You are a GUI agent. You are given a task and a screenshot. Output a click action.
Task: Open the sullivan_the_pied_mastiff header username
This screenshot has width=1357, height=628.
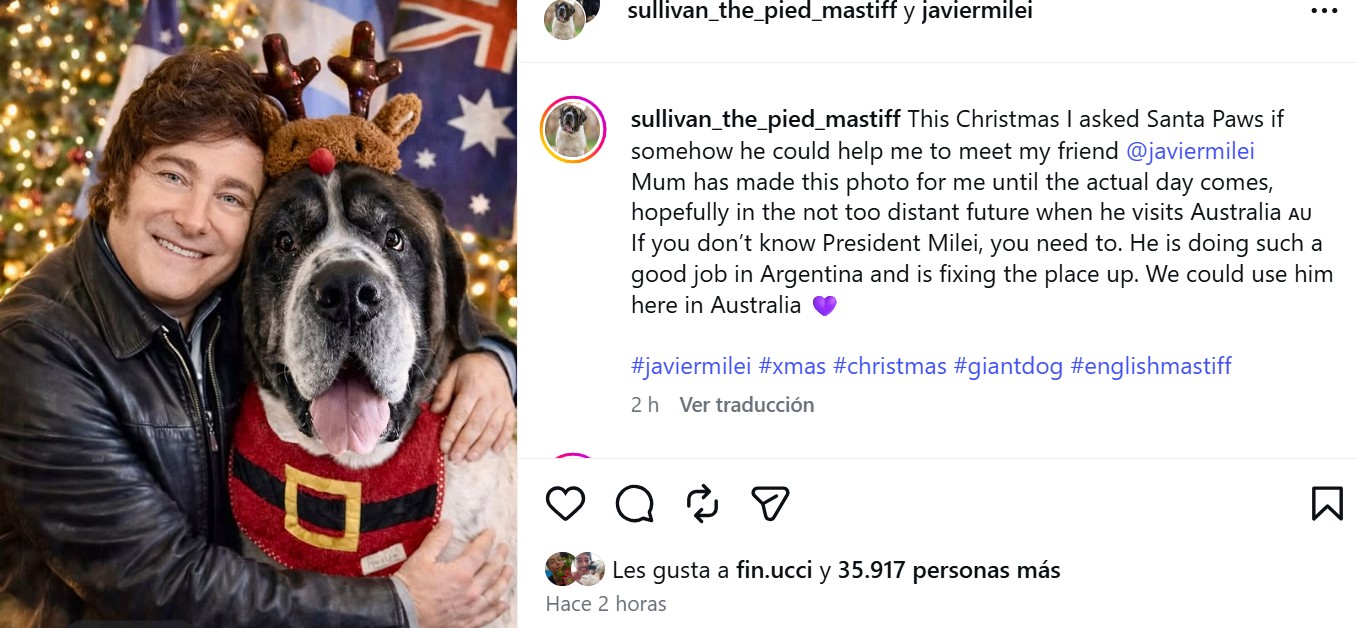point(762,11)
